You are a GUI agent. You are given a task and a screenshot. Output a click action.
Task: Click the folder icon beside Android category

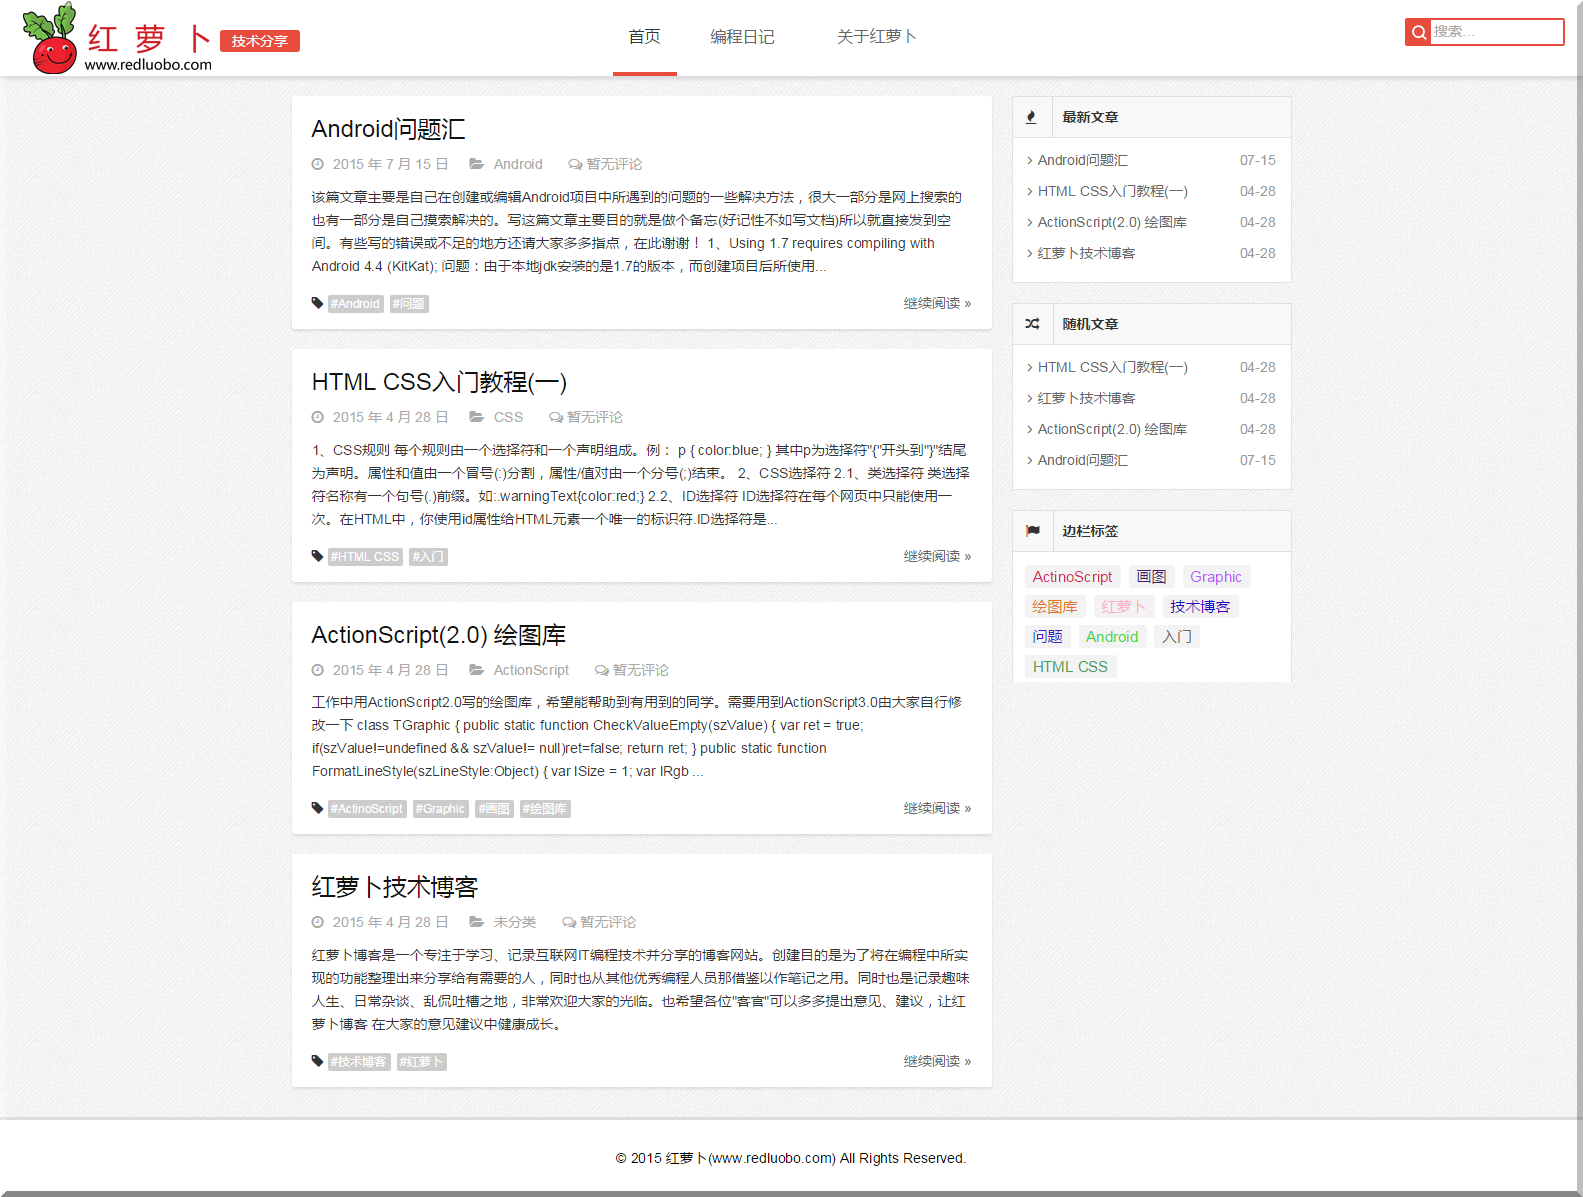pos(477,164)
